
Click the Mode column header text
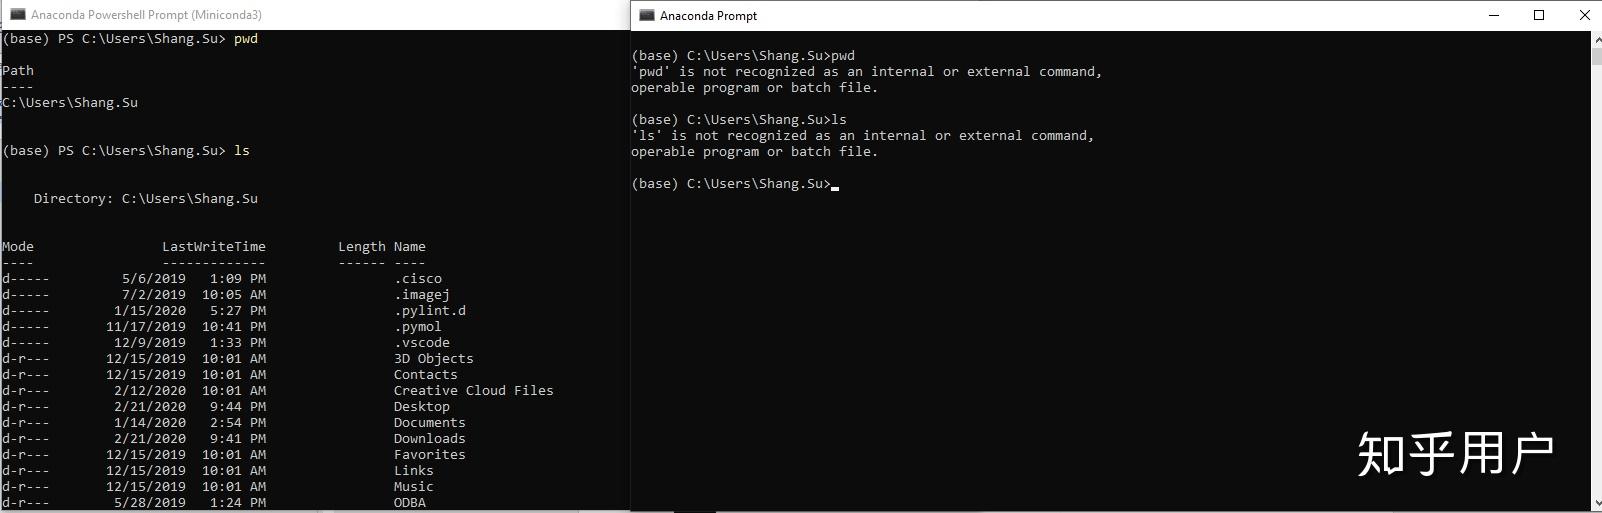click(18, 246)
